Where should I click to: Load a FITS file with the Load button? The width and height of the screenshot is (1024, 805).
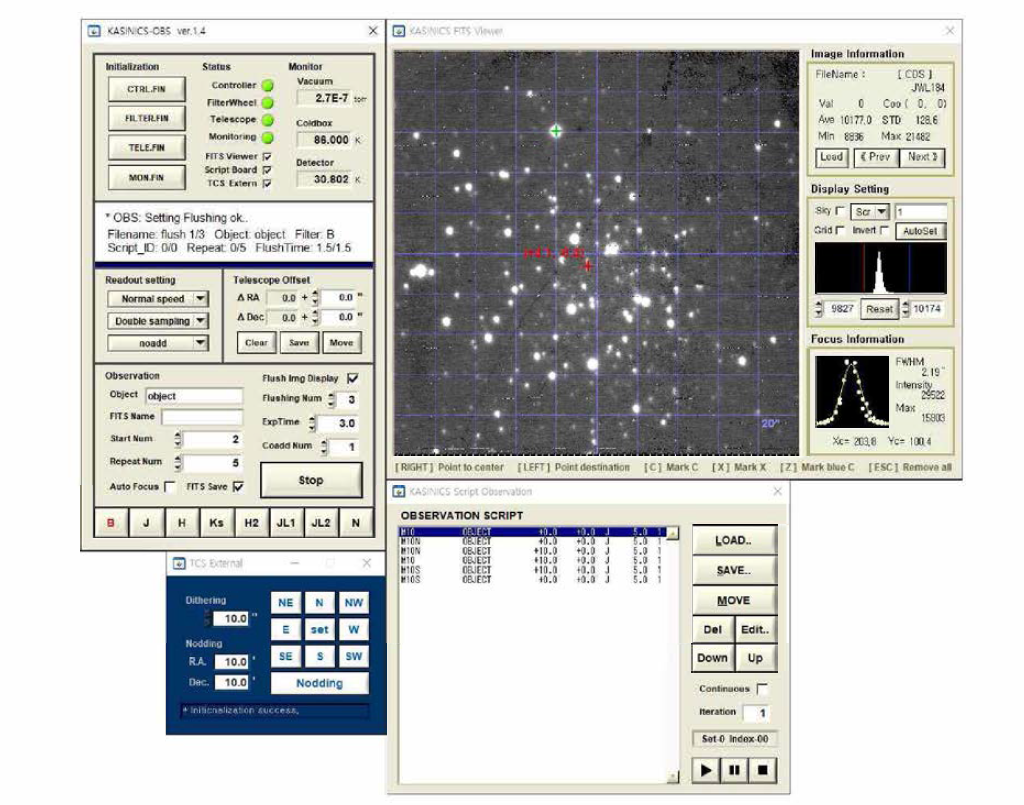coord(831,157)
